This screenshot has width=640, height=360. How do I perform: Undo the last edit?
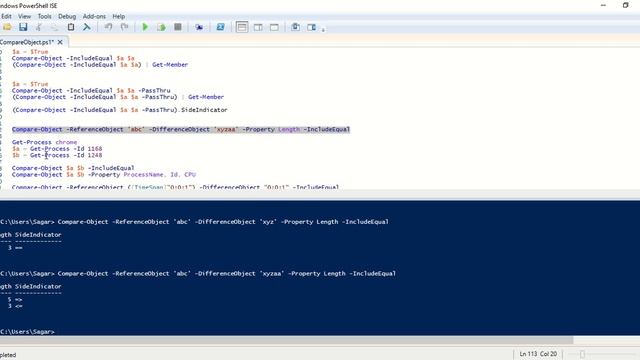(x=108, y=27)
